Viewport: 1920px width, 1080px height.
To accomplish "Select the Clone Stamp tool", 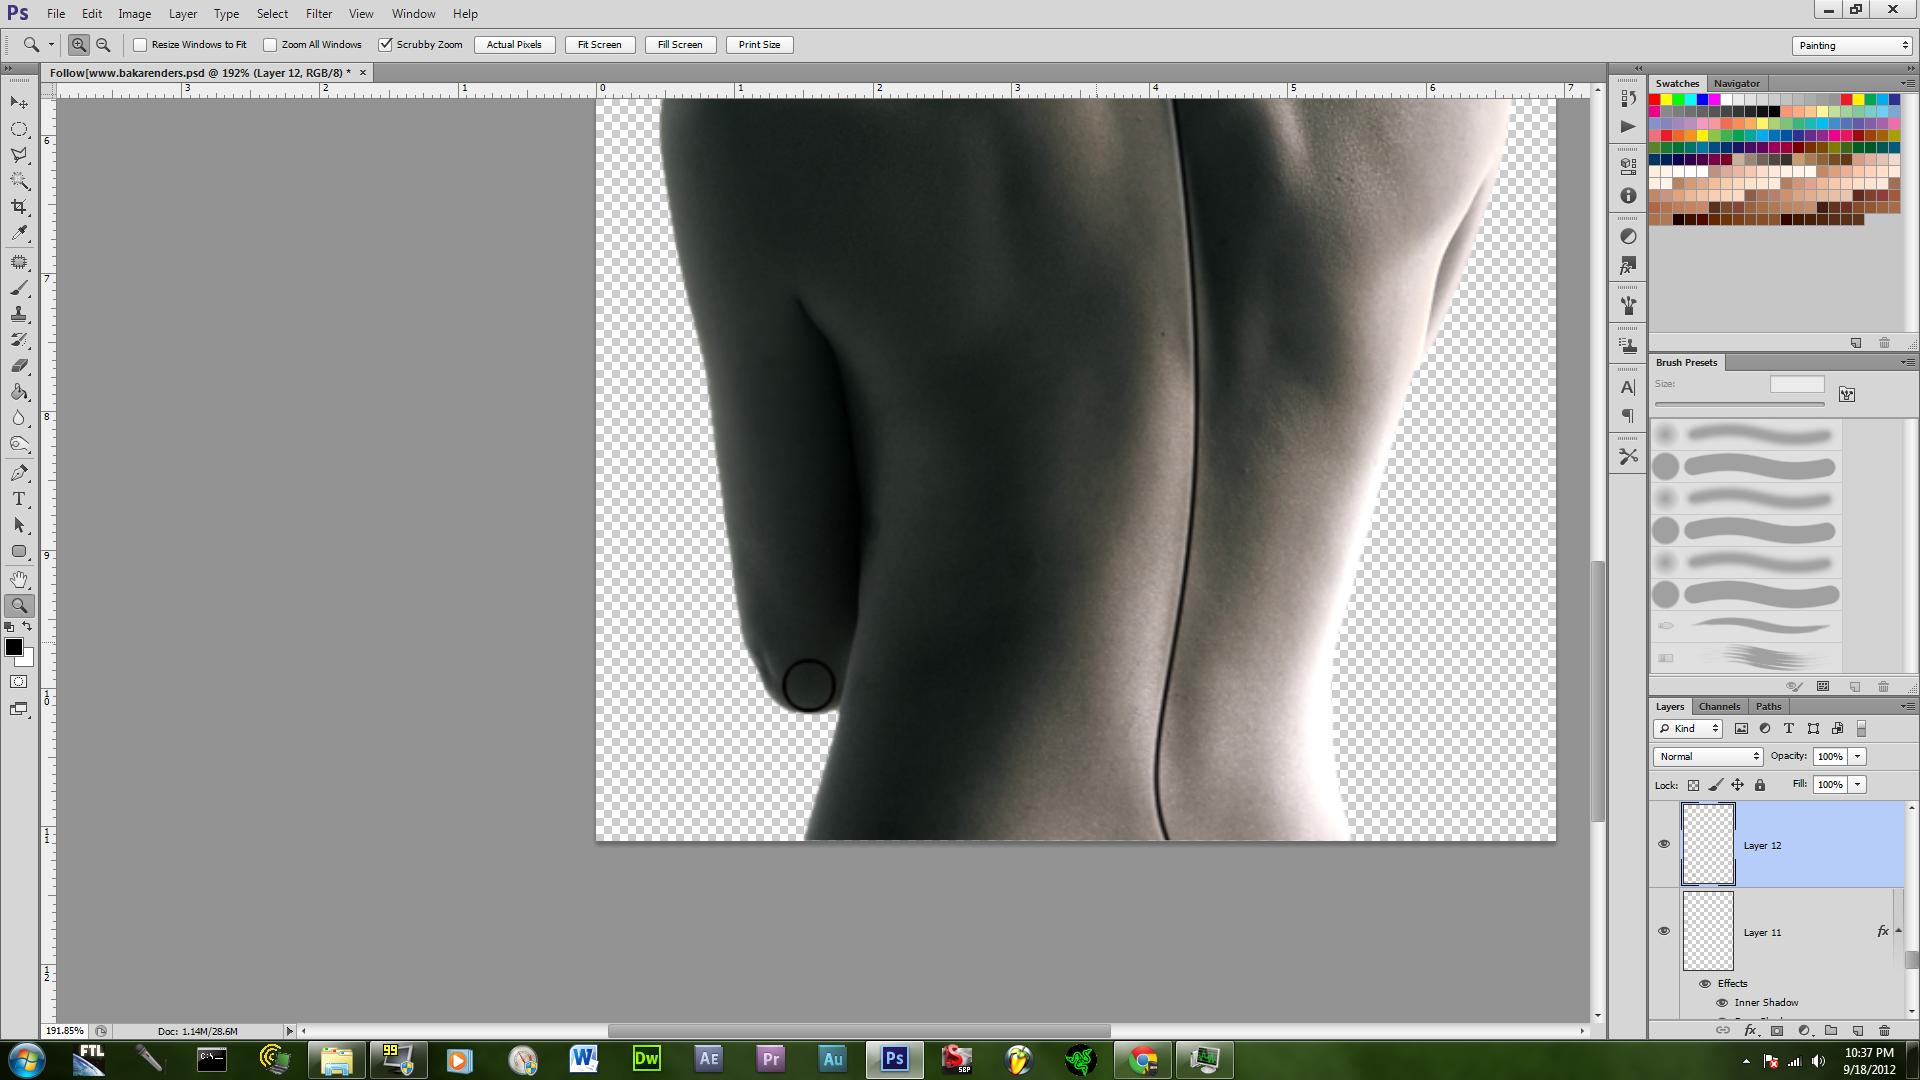I will click(x=19, y=314).
